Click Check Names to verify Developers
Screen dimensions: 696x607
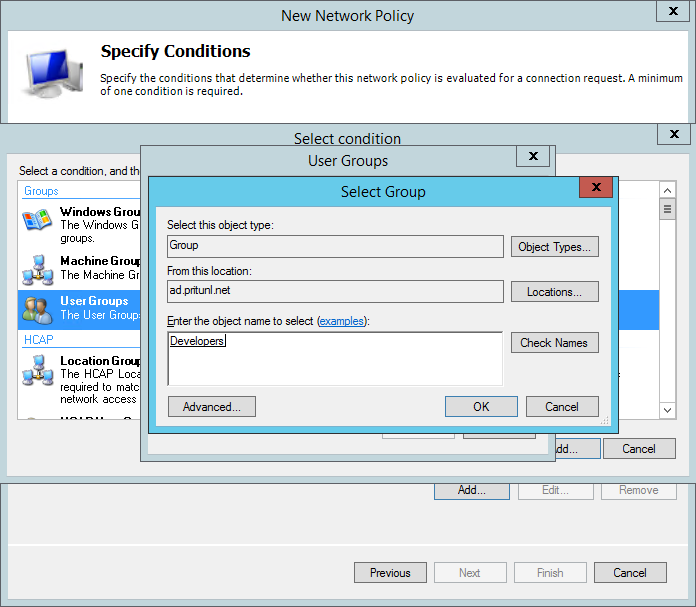click(554, 343)
